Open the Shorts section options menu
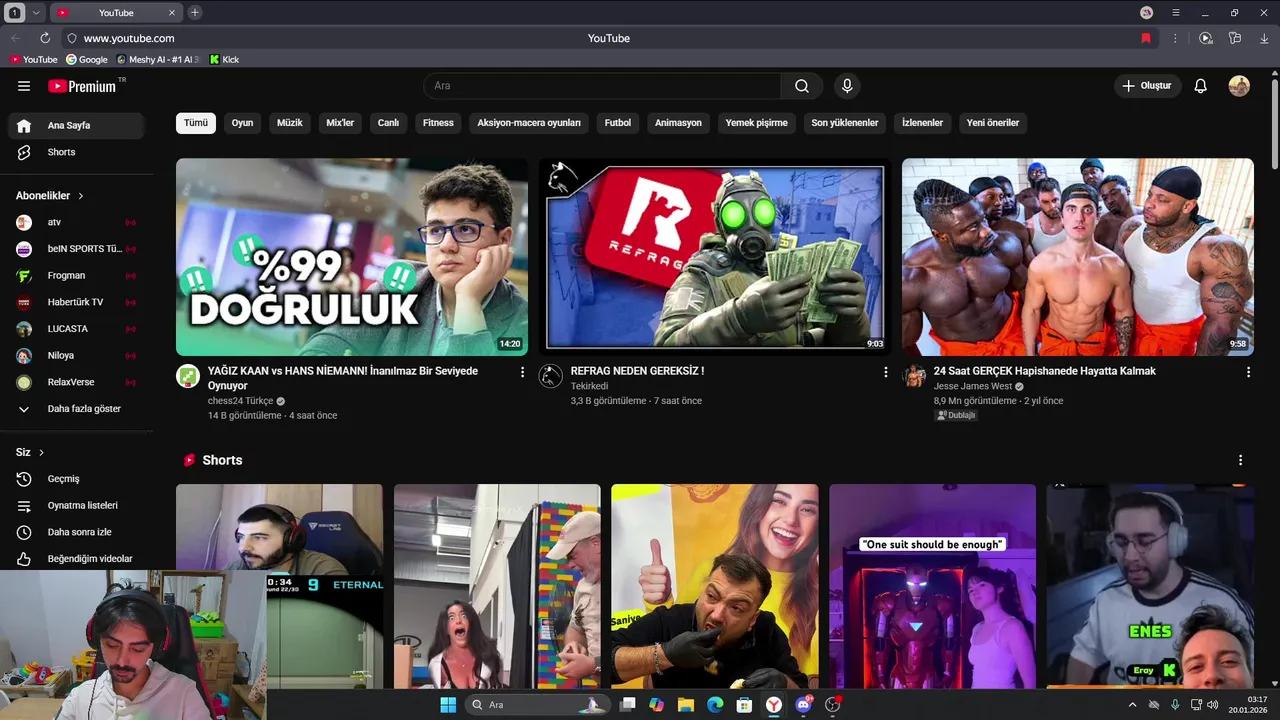This screenshot has width=1280, height=720. (1240, 460)
